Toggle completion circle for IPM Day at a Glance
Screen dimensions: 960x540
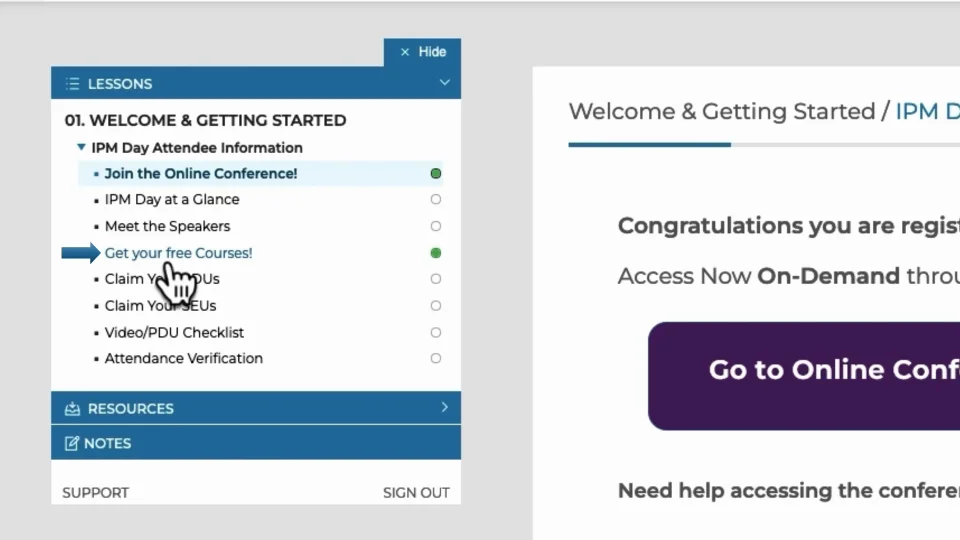436,200
